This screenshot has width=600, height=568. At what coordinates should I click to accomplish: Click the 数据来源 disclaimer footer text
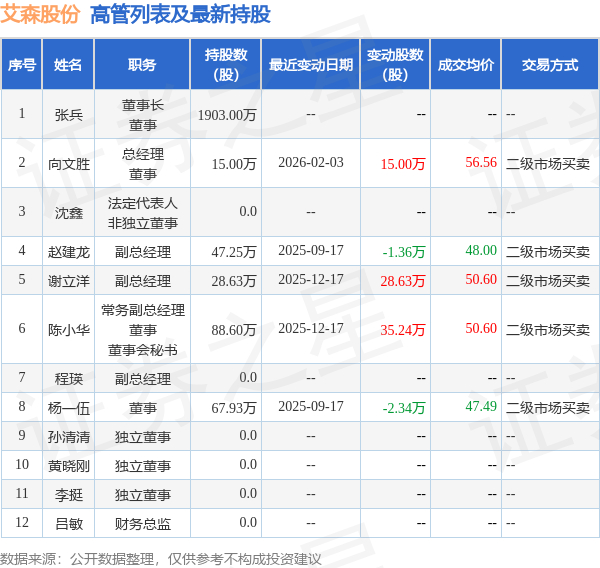tap(161, 559)
